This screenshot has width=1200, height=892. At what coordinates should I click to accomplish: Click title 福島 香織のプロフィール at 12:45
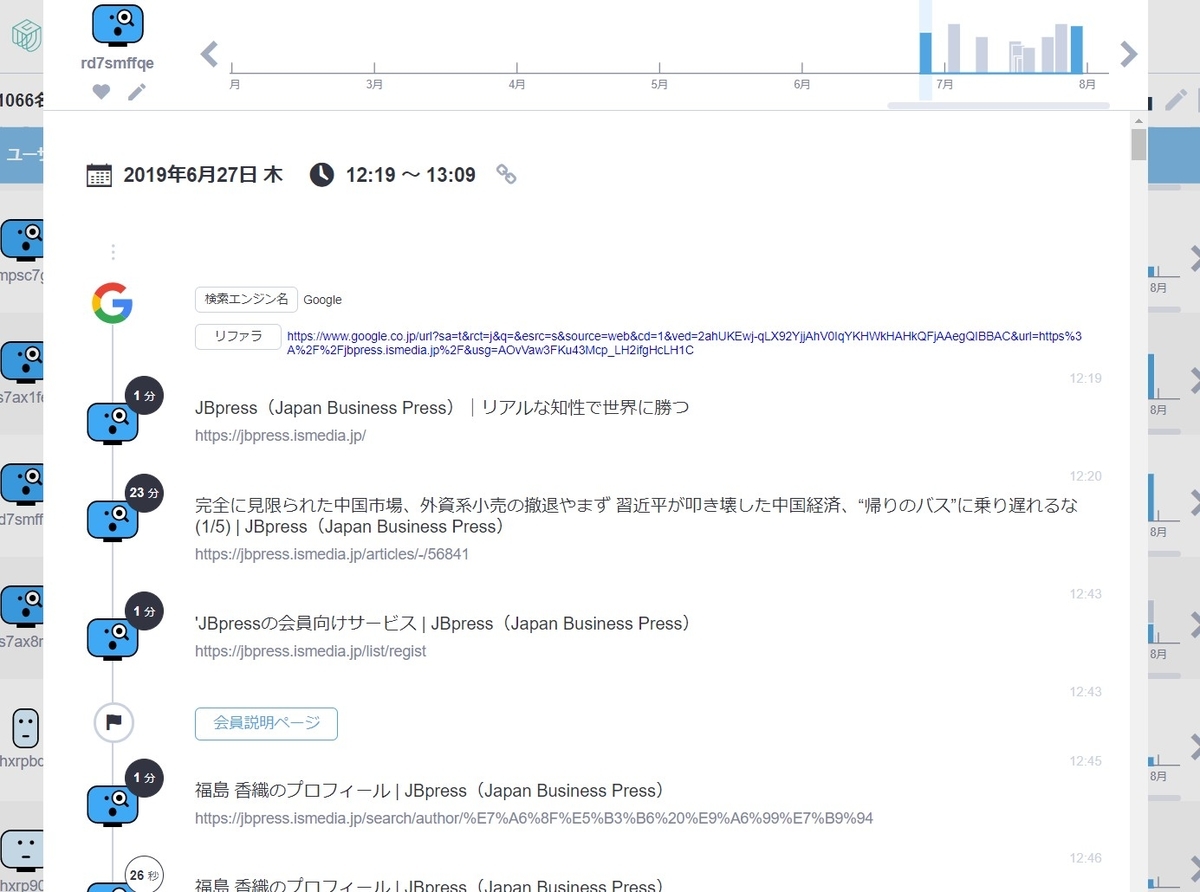point(429,790)
